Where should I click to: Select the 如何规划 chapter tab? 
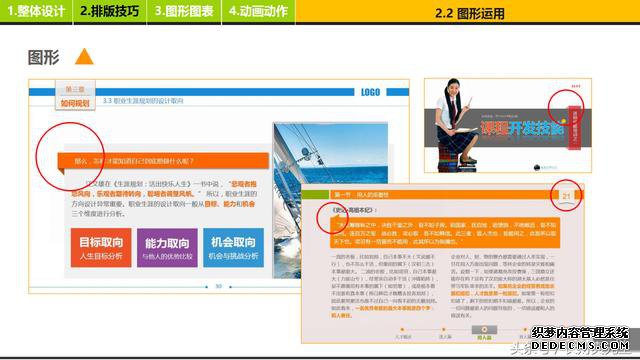[x=75, y=103]
